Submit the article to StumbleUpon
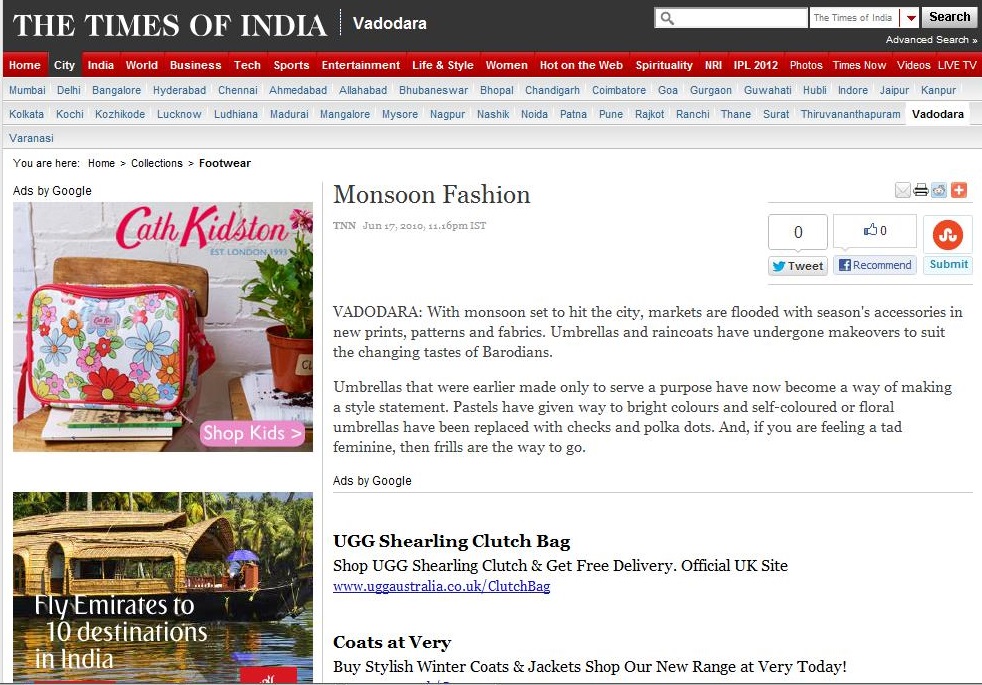982x685 pixels. (948, 264)
